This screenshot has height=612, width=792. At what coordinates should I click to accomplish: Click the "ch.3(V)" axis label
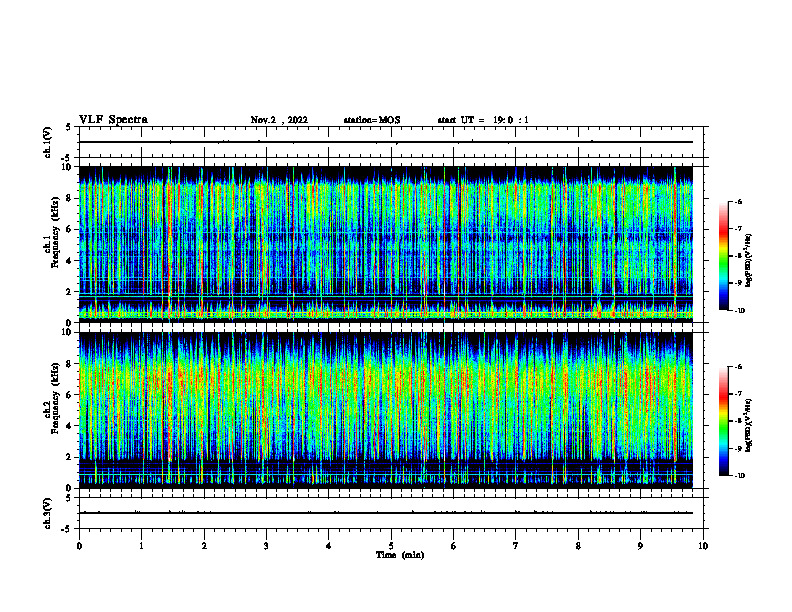click(47, 513)
